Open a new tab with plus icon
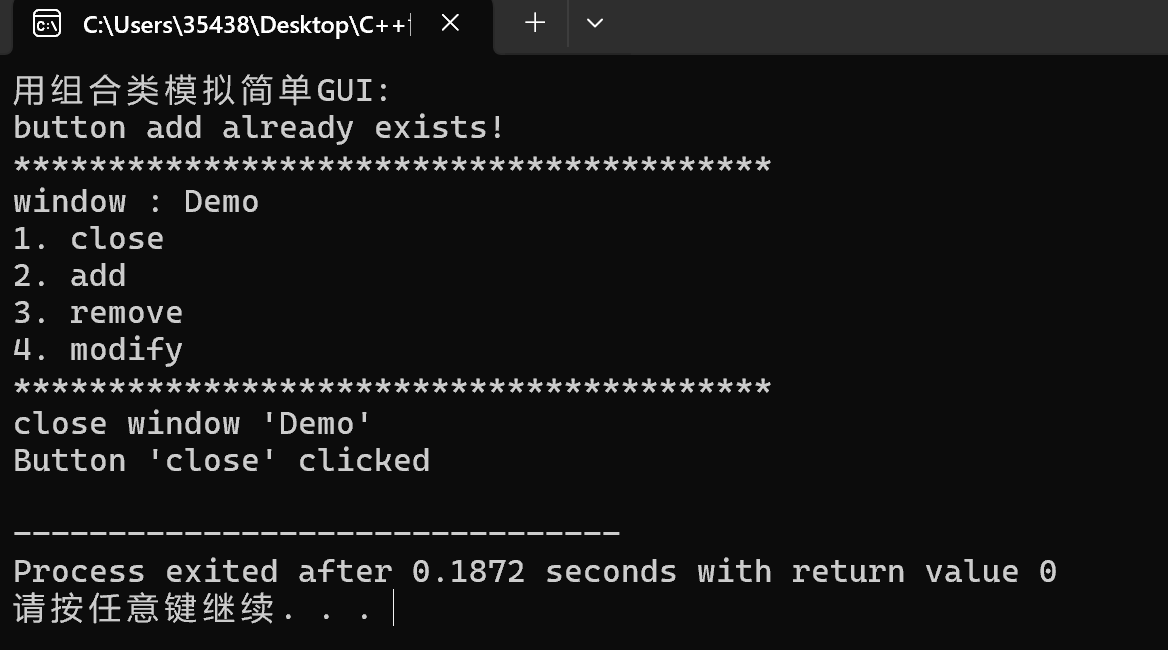The image size is (1168, 650). click(x=535, y=23)
